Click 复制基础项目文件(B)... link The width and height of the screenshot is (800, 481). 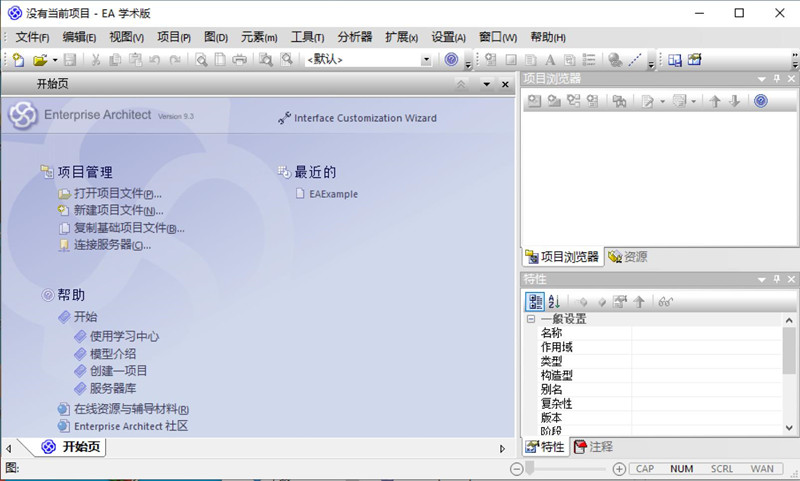pyautogui.click(x=129, y=228)
